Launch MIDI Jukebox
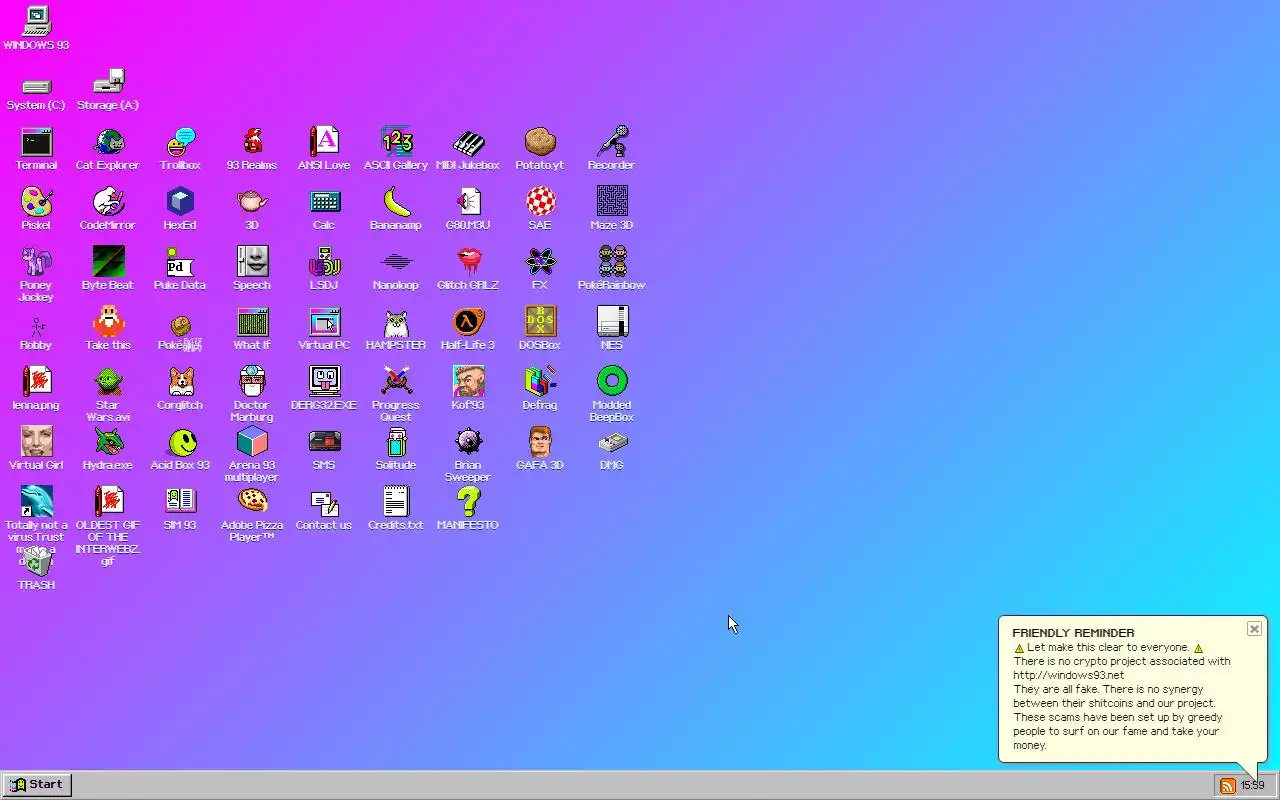1280x800 pixels. 468,142
